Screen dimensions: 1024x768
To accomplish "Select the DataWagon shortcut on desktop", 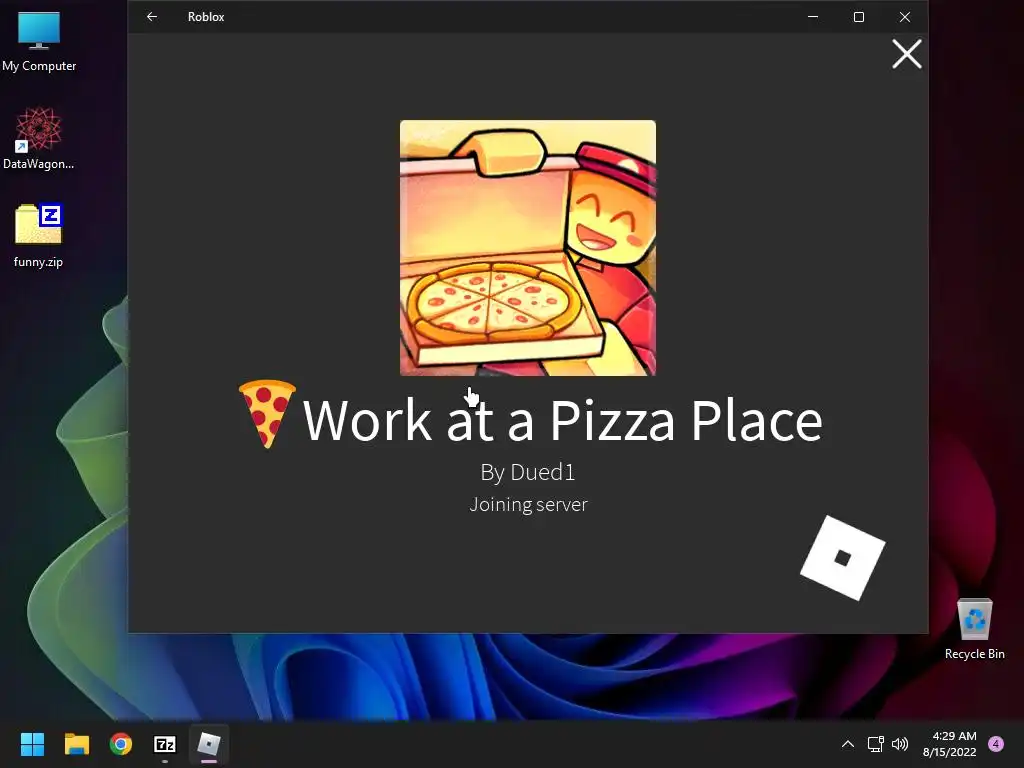I will (x=39, y=139).
